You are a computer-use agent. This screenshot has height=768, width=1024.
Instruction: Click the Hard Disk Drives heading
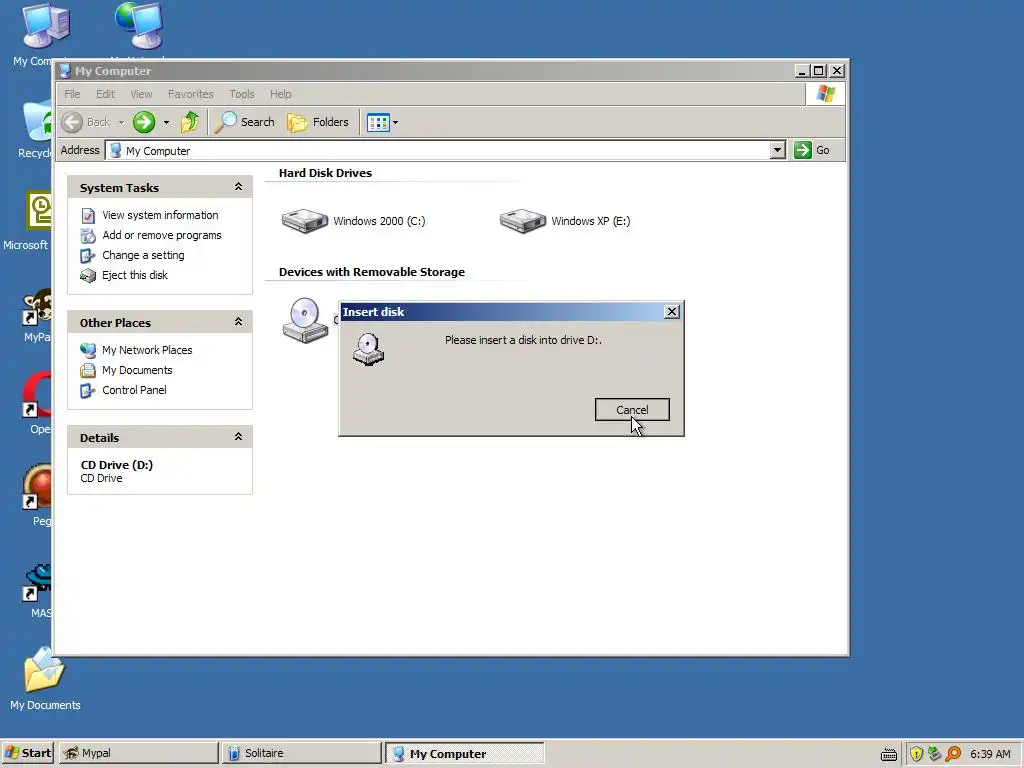tap(325, 173)
